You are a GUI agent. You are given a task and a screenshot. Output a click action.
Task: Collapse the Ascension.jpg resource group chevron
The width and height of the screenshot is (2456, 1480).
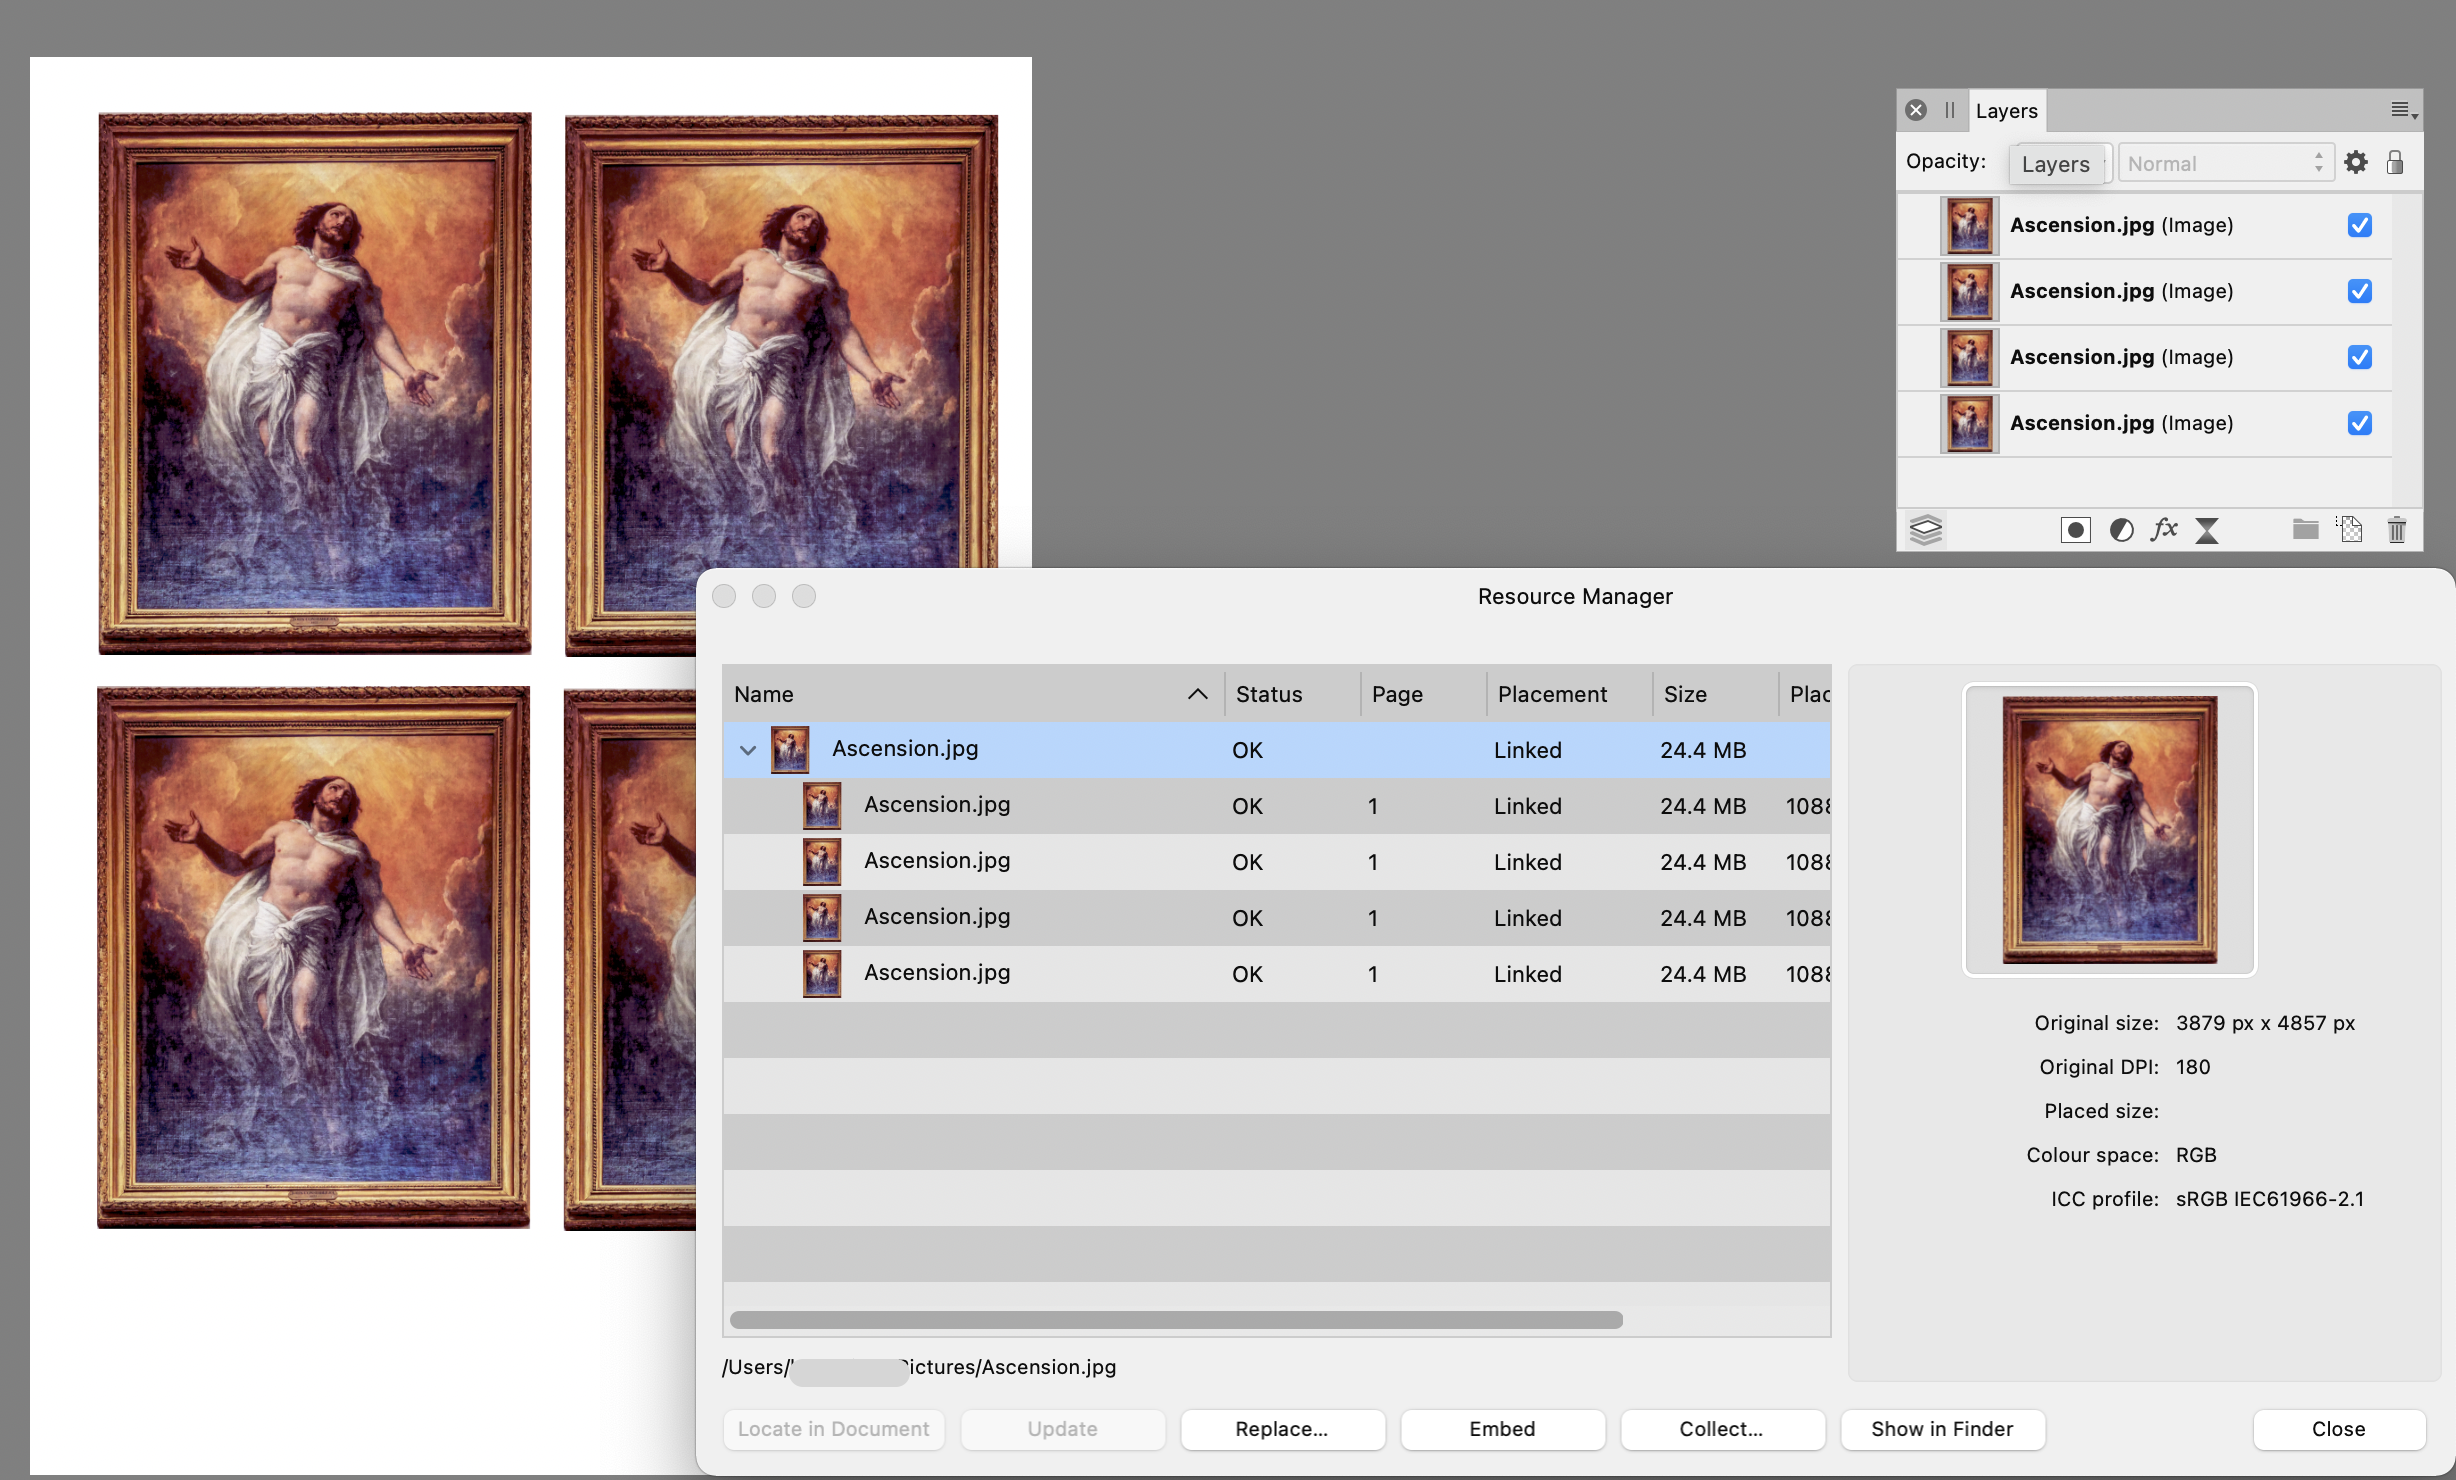[747, 750]
